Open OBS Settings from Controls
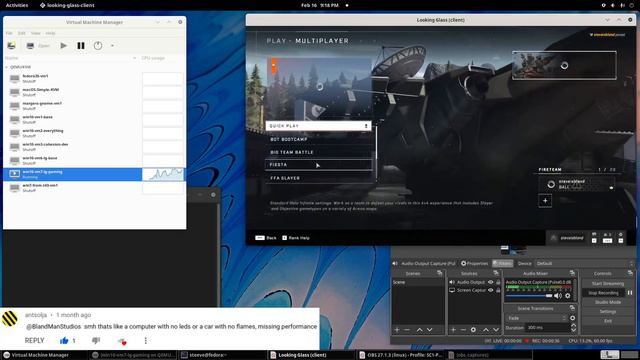The image size is (640, 360). coord(608,311)
